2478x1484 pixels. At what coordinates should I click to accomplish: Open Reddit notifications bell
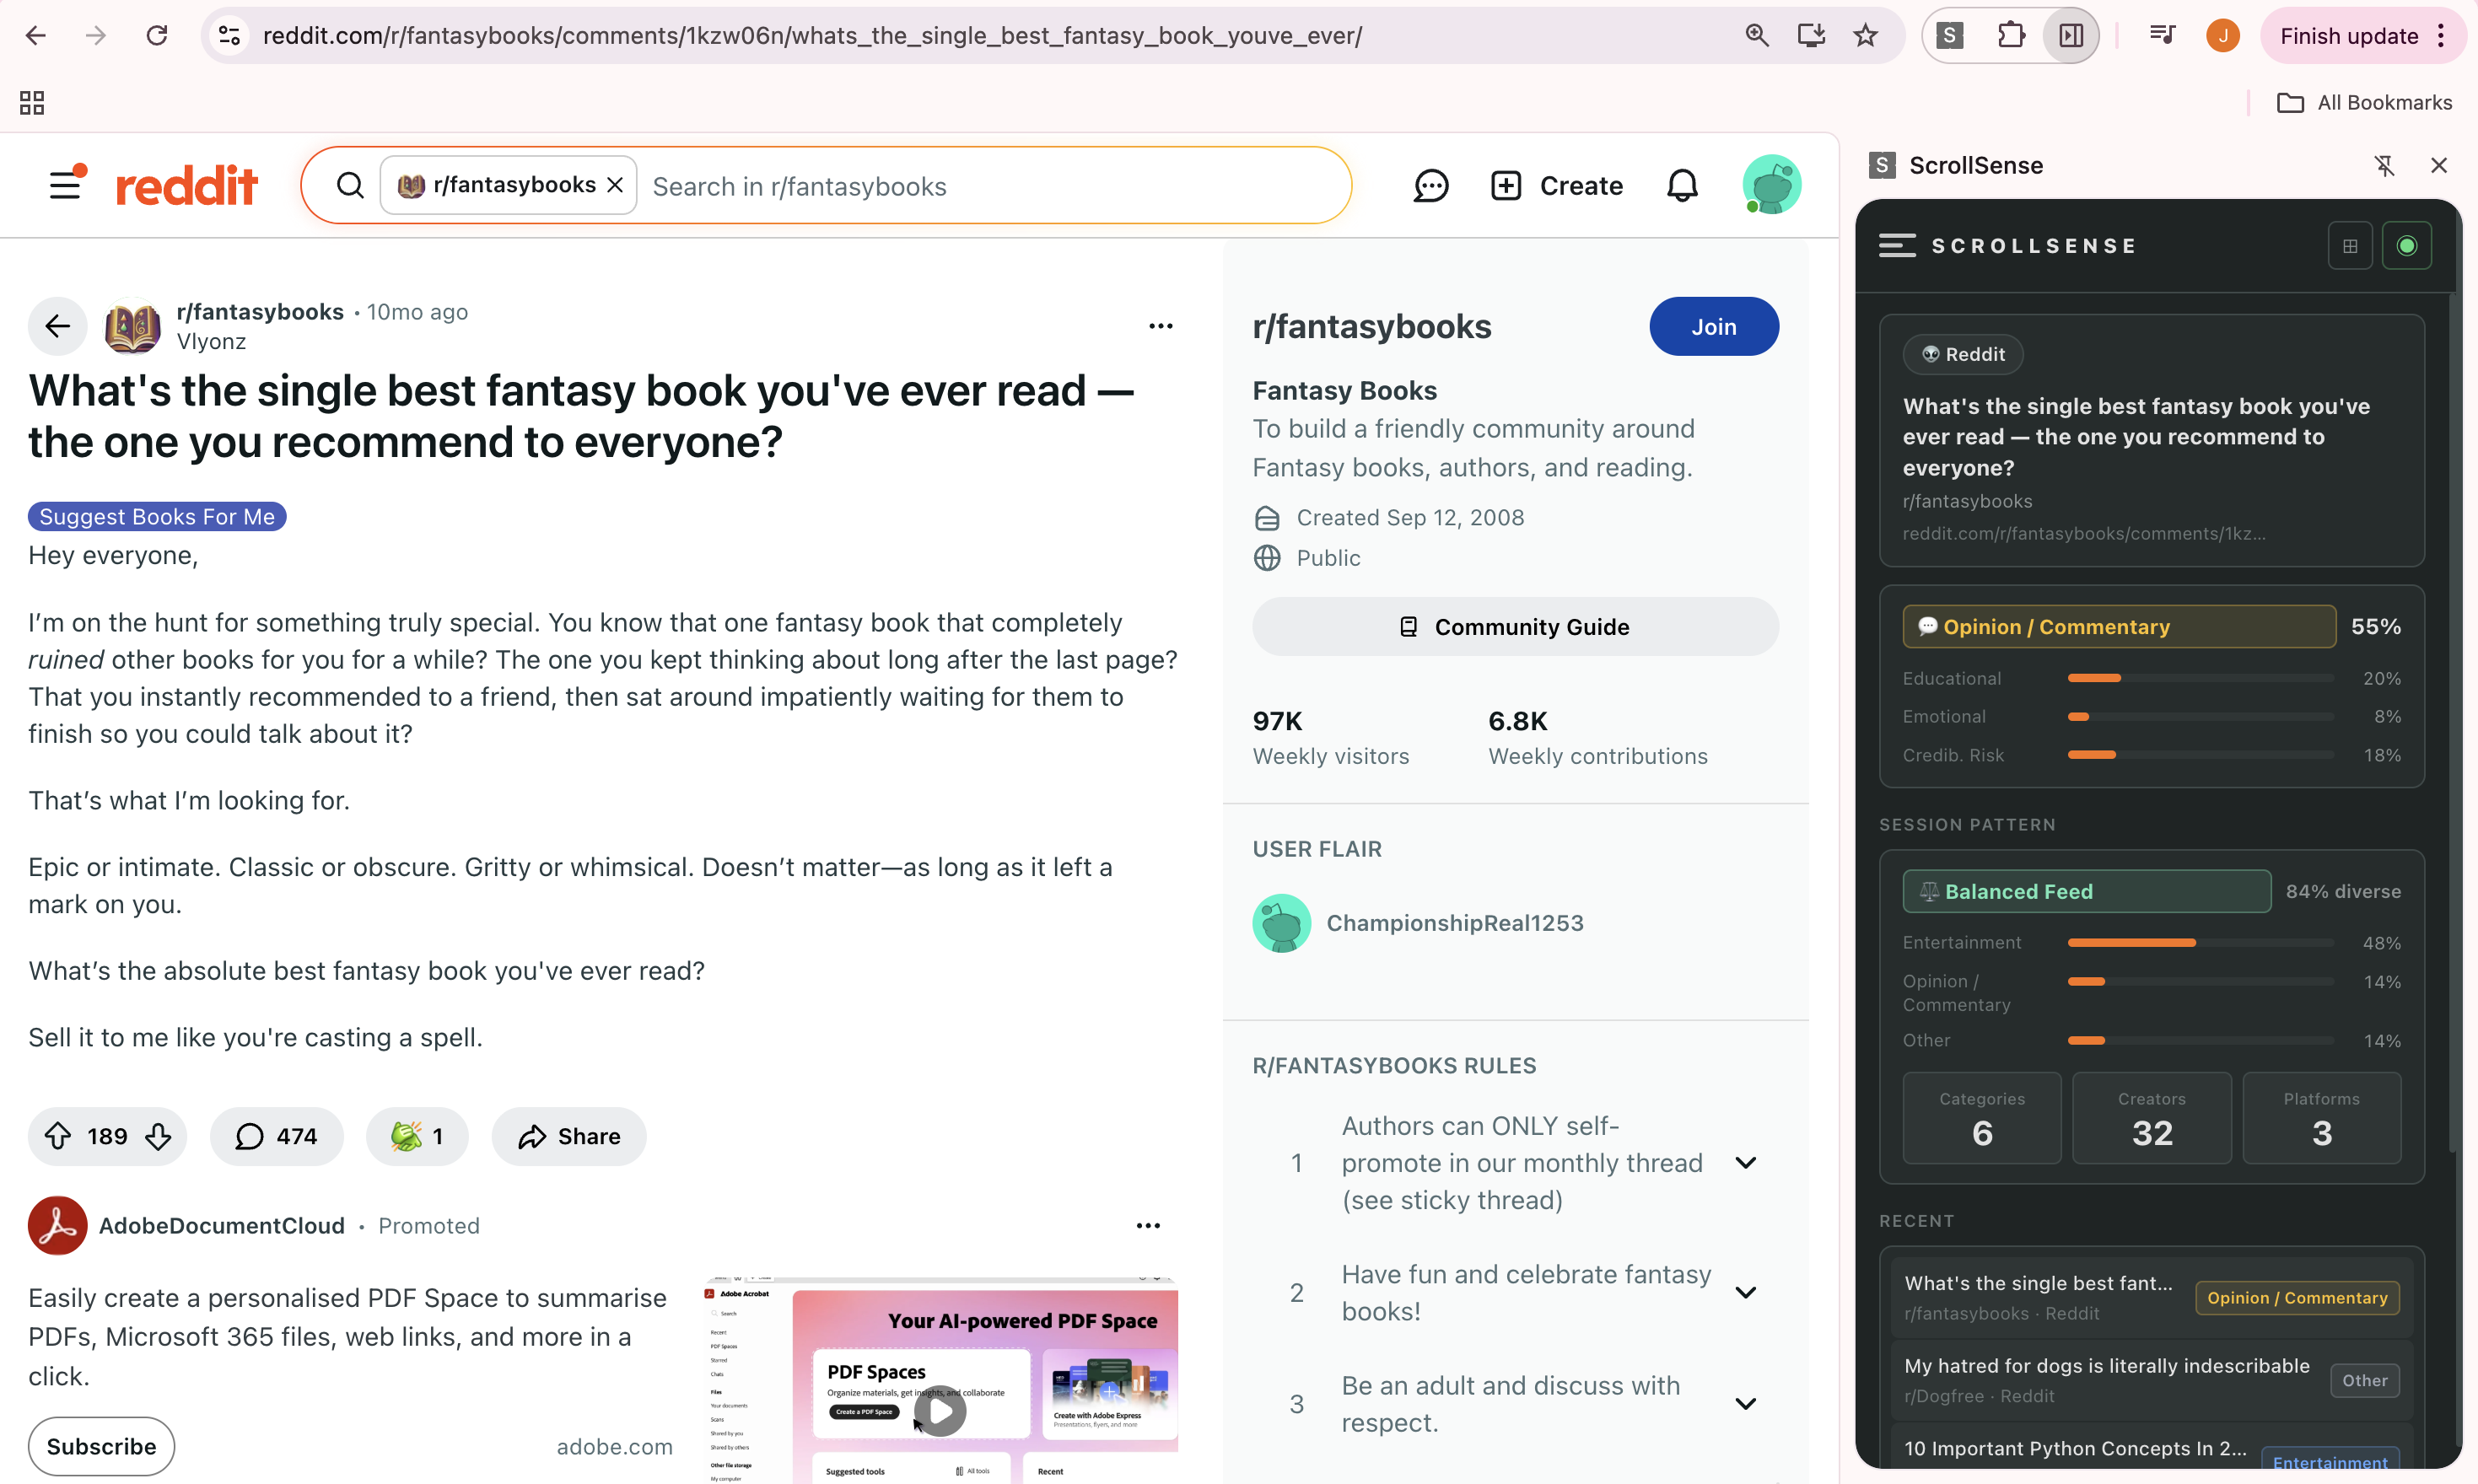pos(1682,186)
